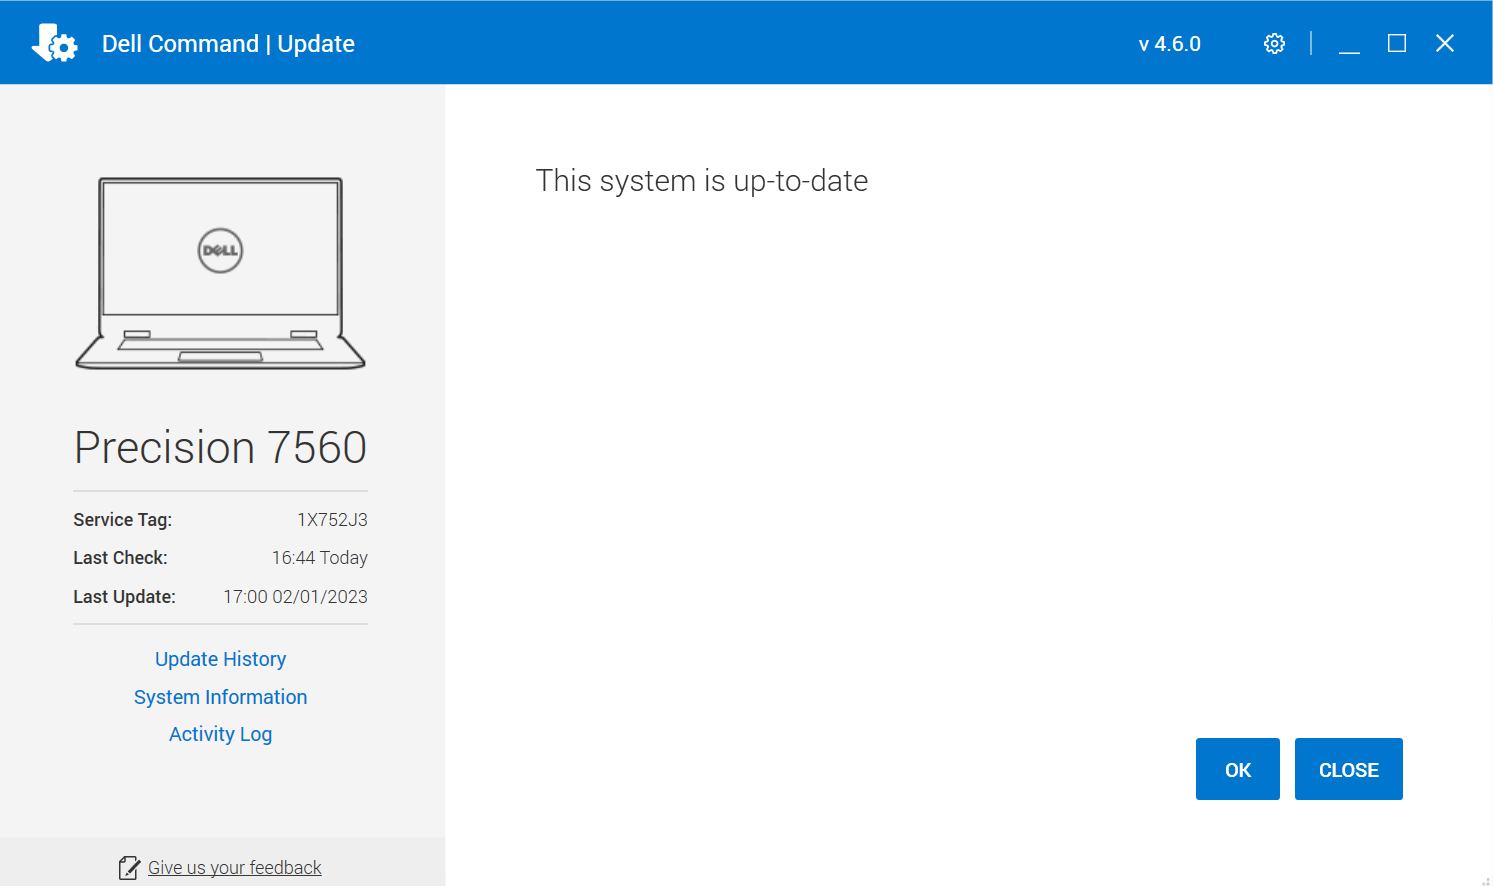
Task: Close the window with the X icon
Action: (1445, 43)
